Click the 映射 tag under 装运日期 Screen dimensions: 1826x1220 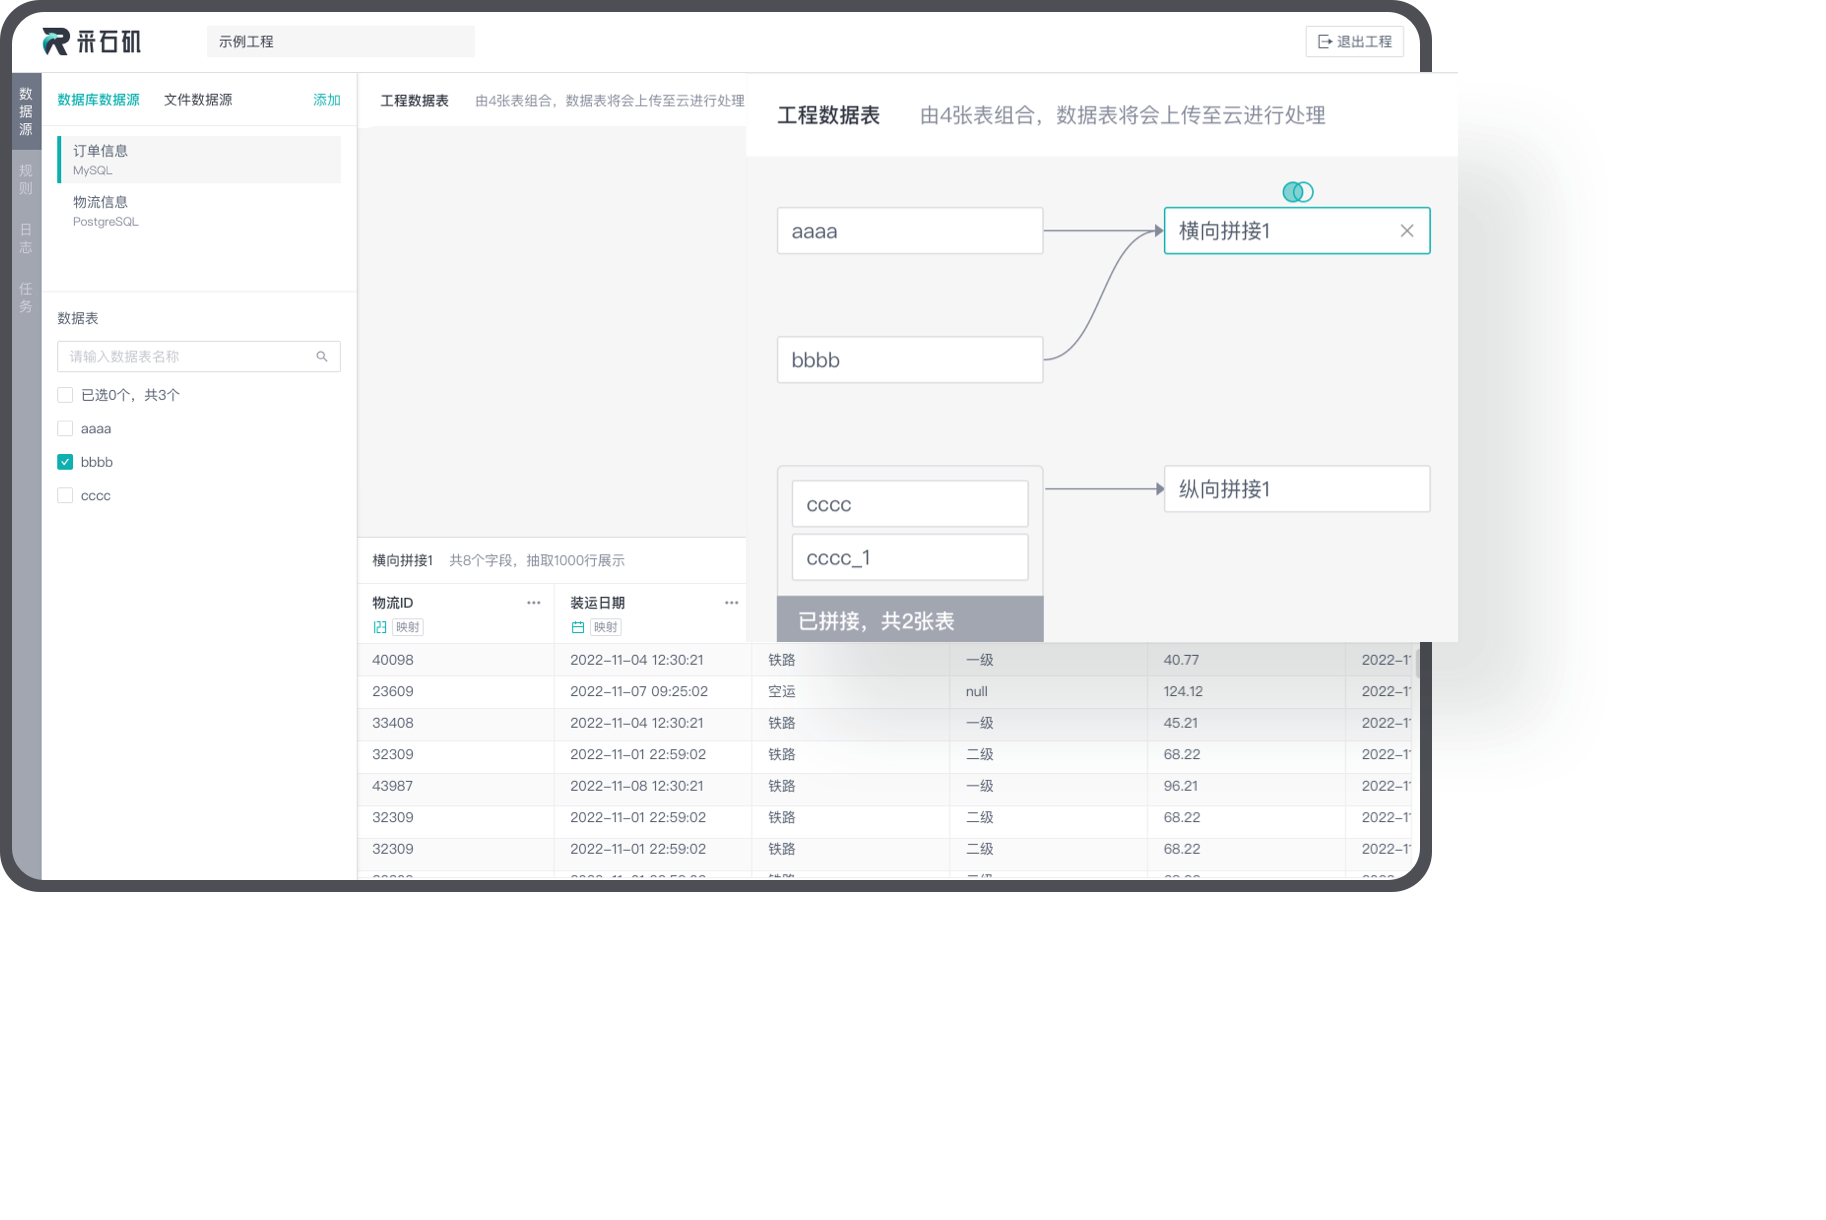pos(606,627)
